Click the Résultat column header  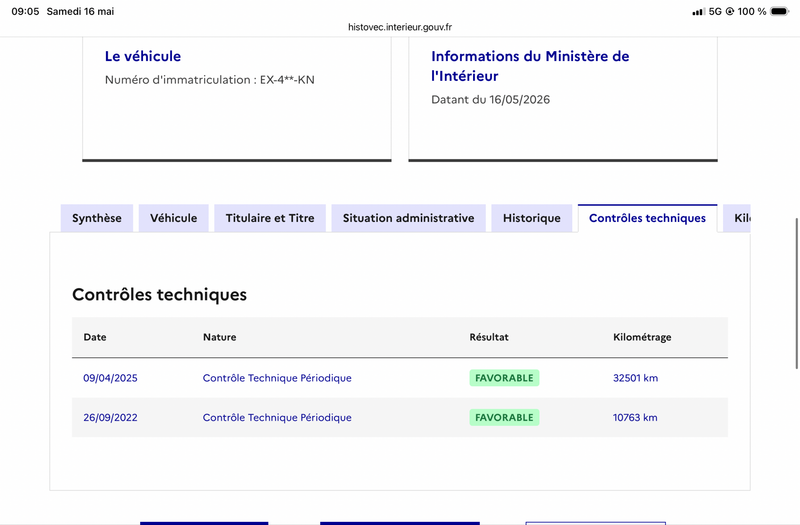(489, 337)
